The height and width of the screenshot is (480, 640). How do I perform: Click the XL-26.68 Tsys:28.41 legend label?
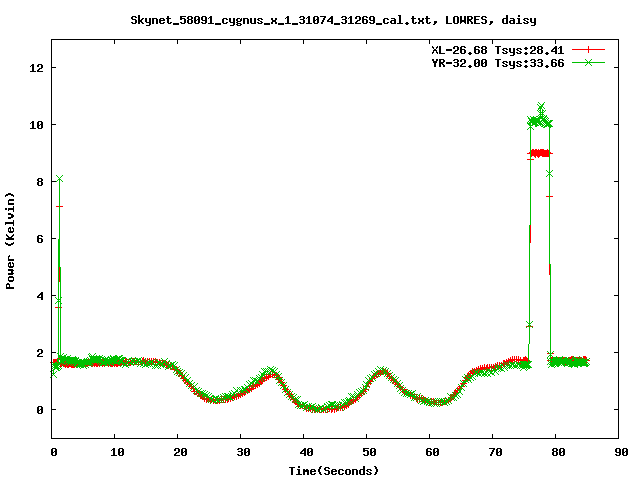click(x=498, y=50)
